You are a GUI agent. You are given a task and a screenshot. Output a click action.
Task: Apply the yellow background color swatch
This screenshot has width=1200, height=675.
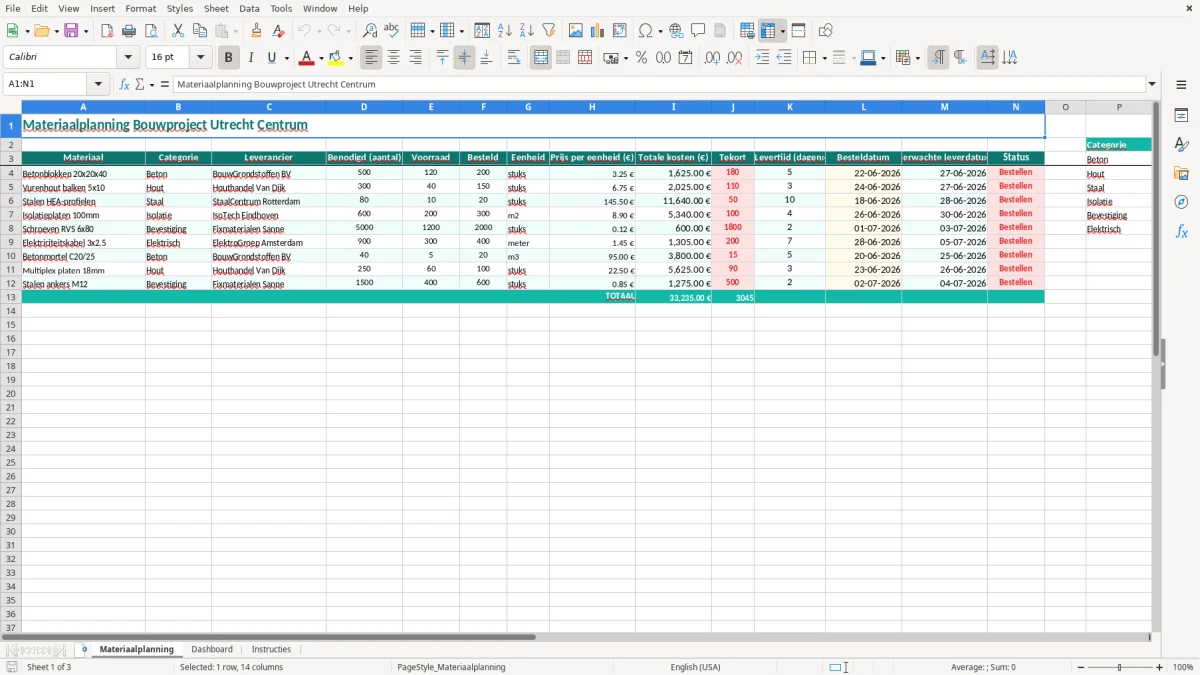pos(336,58)
